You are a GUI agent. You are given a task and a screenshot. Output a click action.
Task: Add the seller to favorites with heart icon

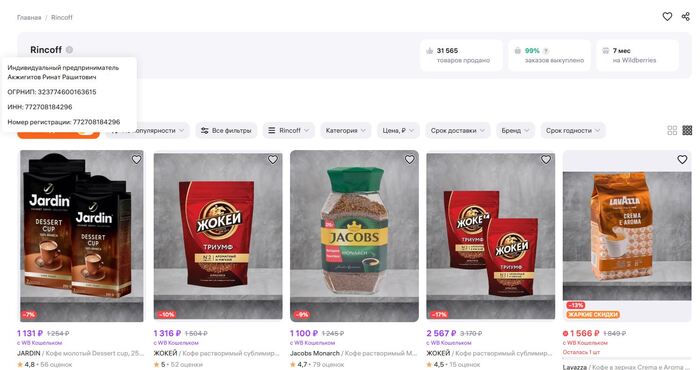click(x=667, y=17)
